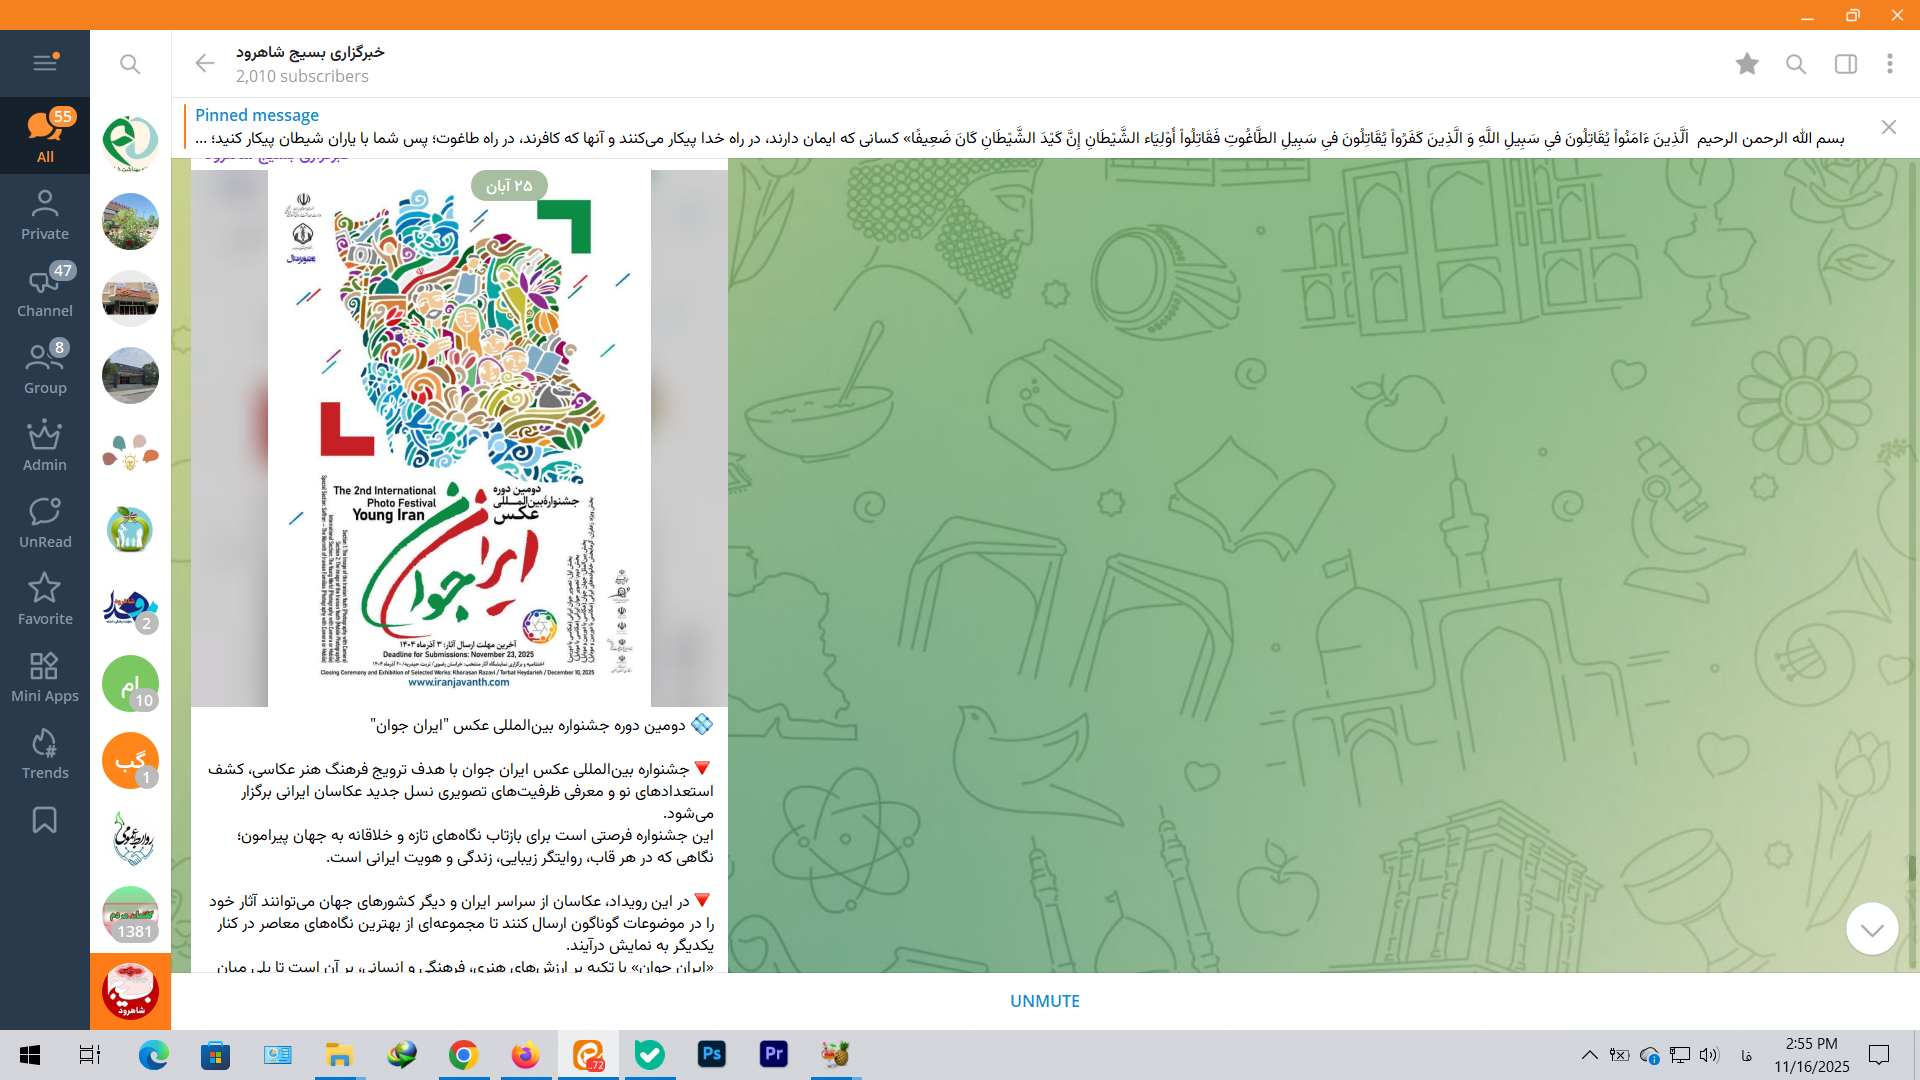Open the three-dot channel options menu
This screenshot has height=1080, width=1920.
[1890, 64]
